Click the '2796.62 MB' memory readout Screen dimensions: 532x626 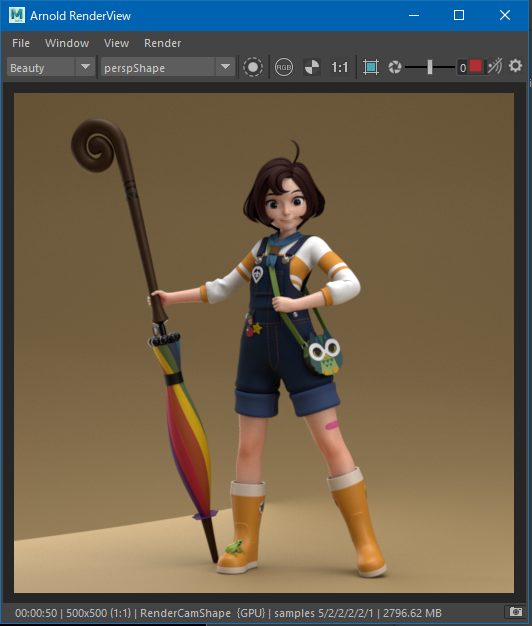pos(412,613)
